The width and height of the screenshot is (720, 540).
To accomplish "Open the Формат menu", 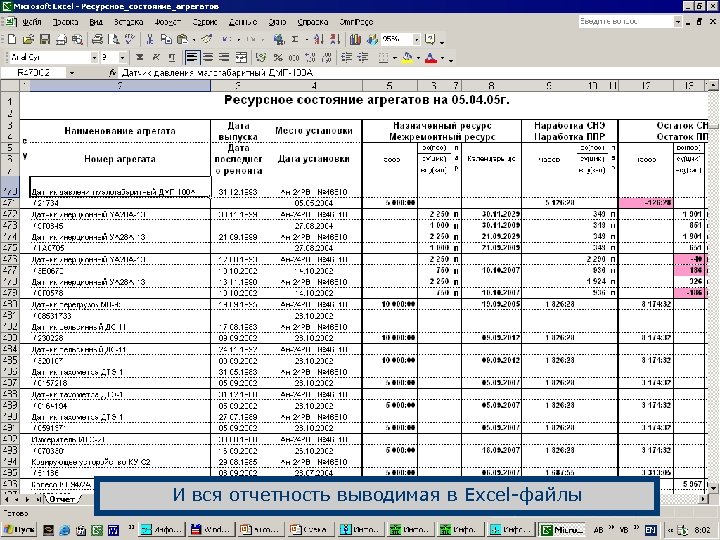I will click(168, 22).
